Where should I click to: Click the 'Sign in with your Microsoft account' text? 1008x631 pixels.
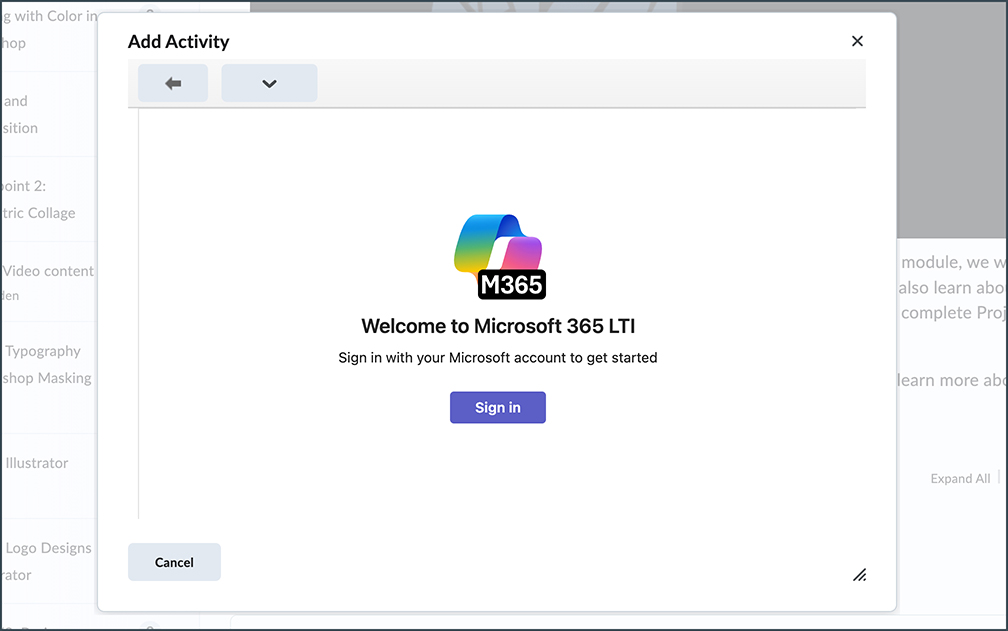pos(498,358)
